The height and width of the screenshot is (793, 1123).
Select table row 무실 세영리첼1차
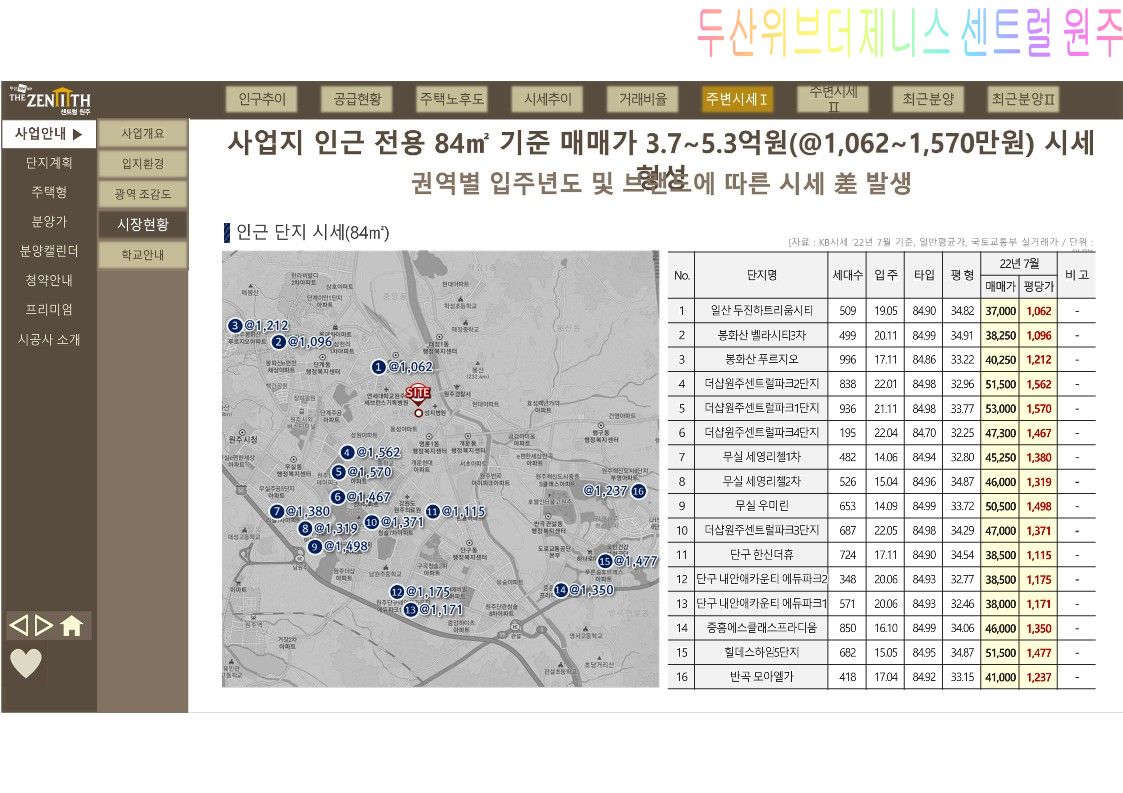click(x=882, y=457)
